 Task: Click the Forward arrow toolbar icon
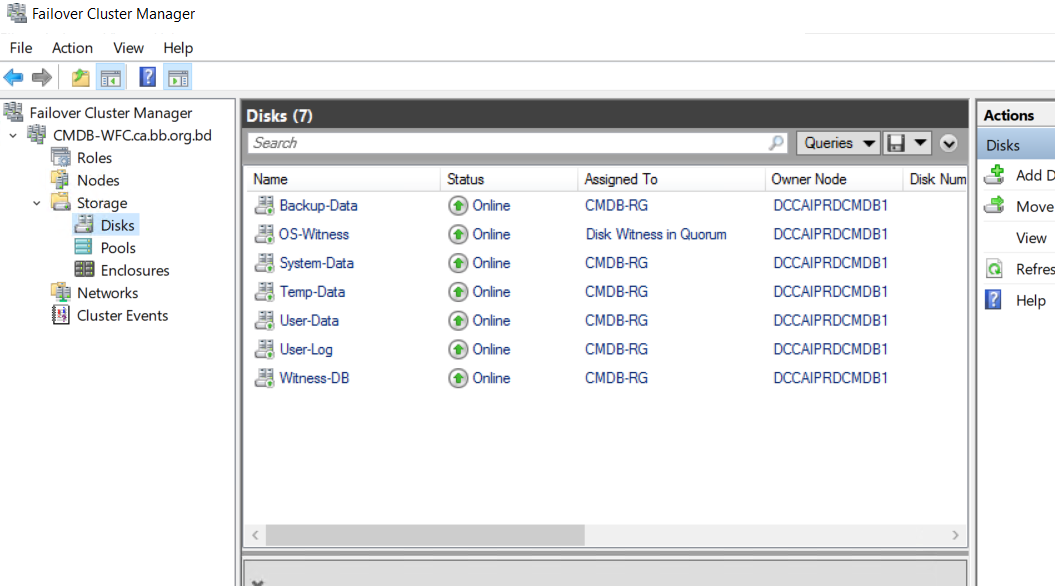click(42, 77)
